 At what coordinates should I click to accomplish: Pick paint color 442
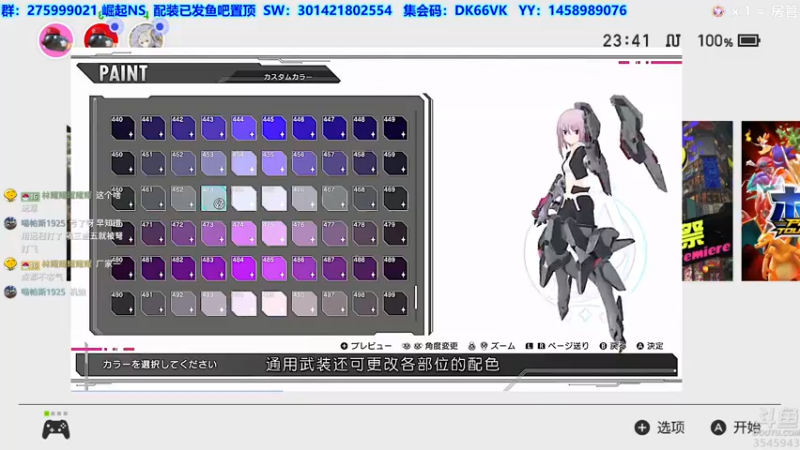(x=183, y=128)
